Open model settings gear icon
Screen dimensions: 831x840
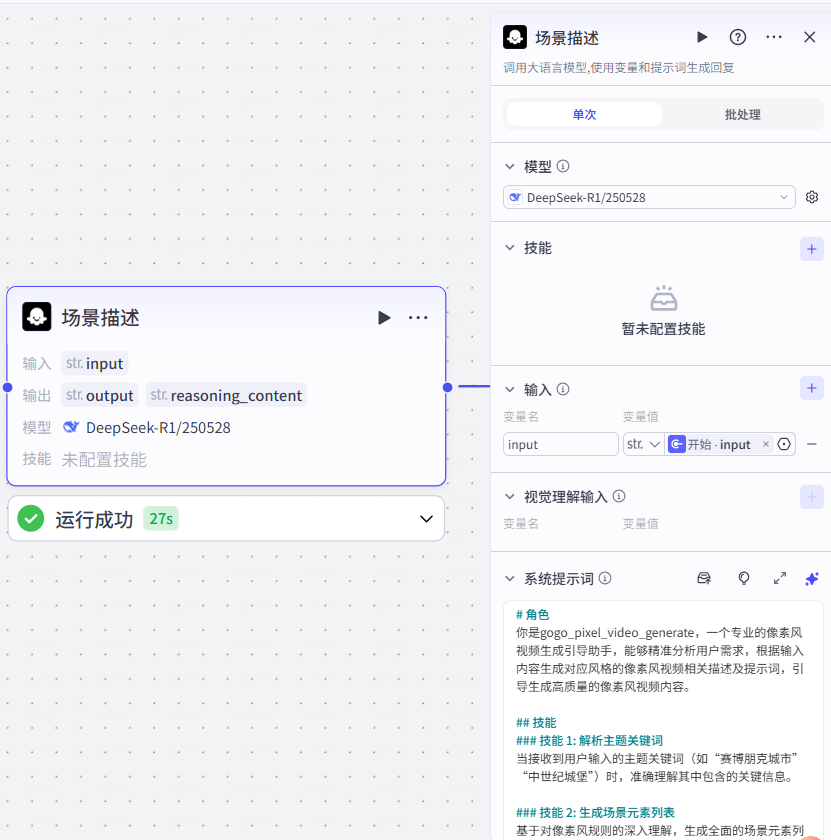pos(812,197)
